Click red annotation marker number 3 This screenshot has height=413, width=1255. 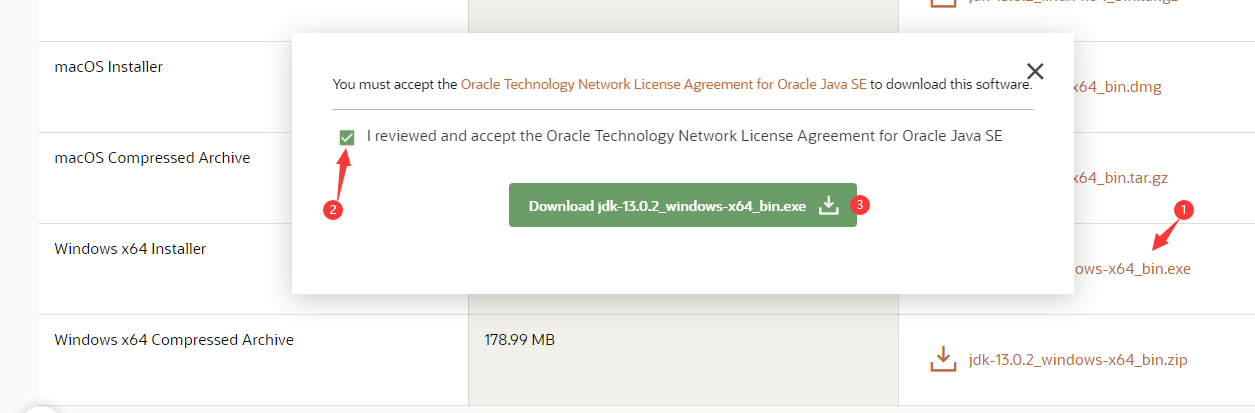(x=860, y=205)
